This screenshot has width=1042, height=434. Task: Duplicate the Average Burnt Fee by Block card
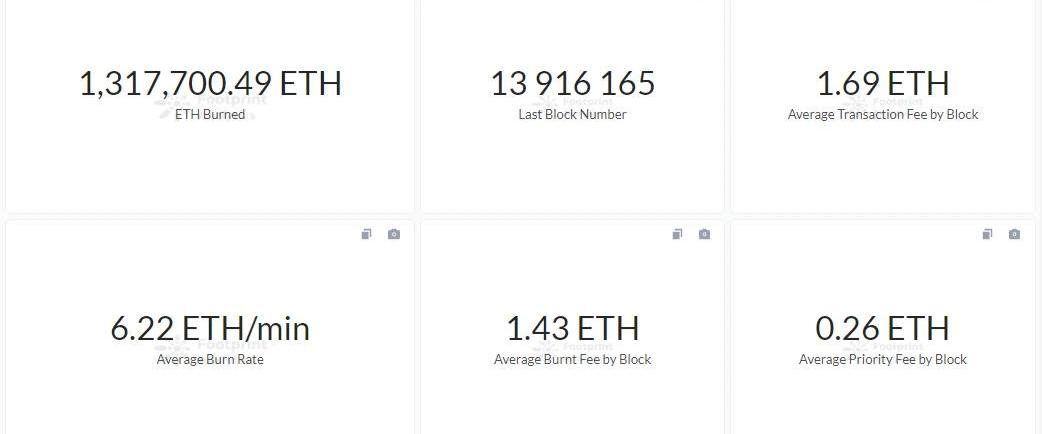click(x=677, y=234)
